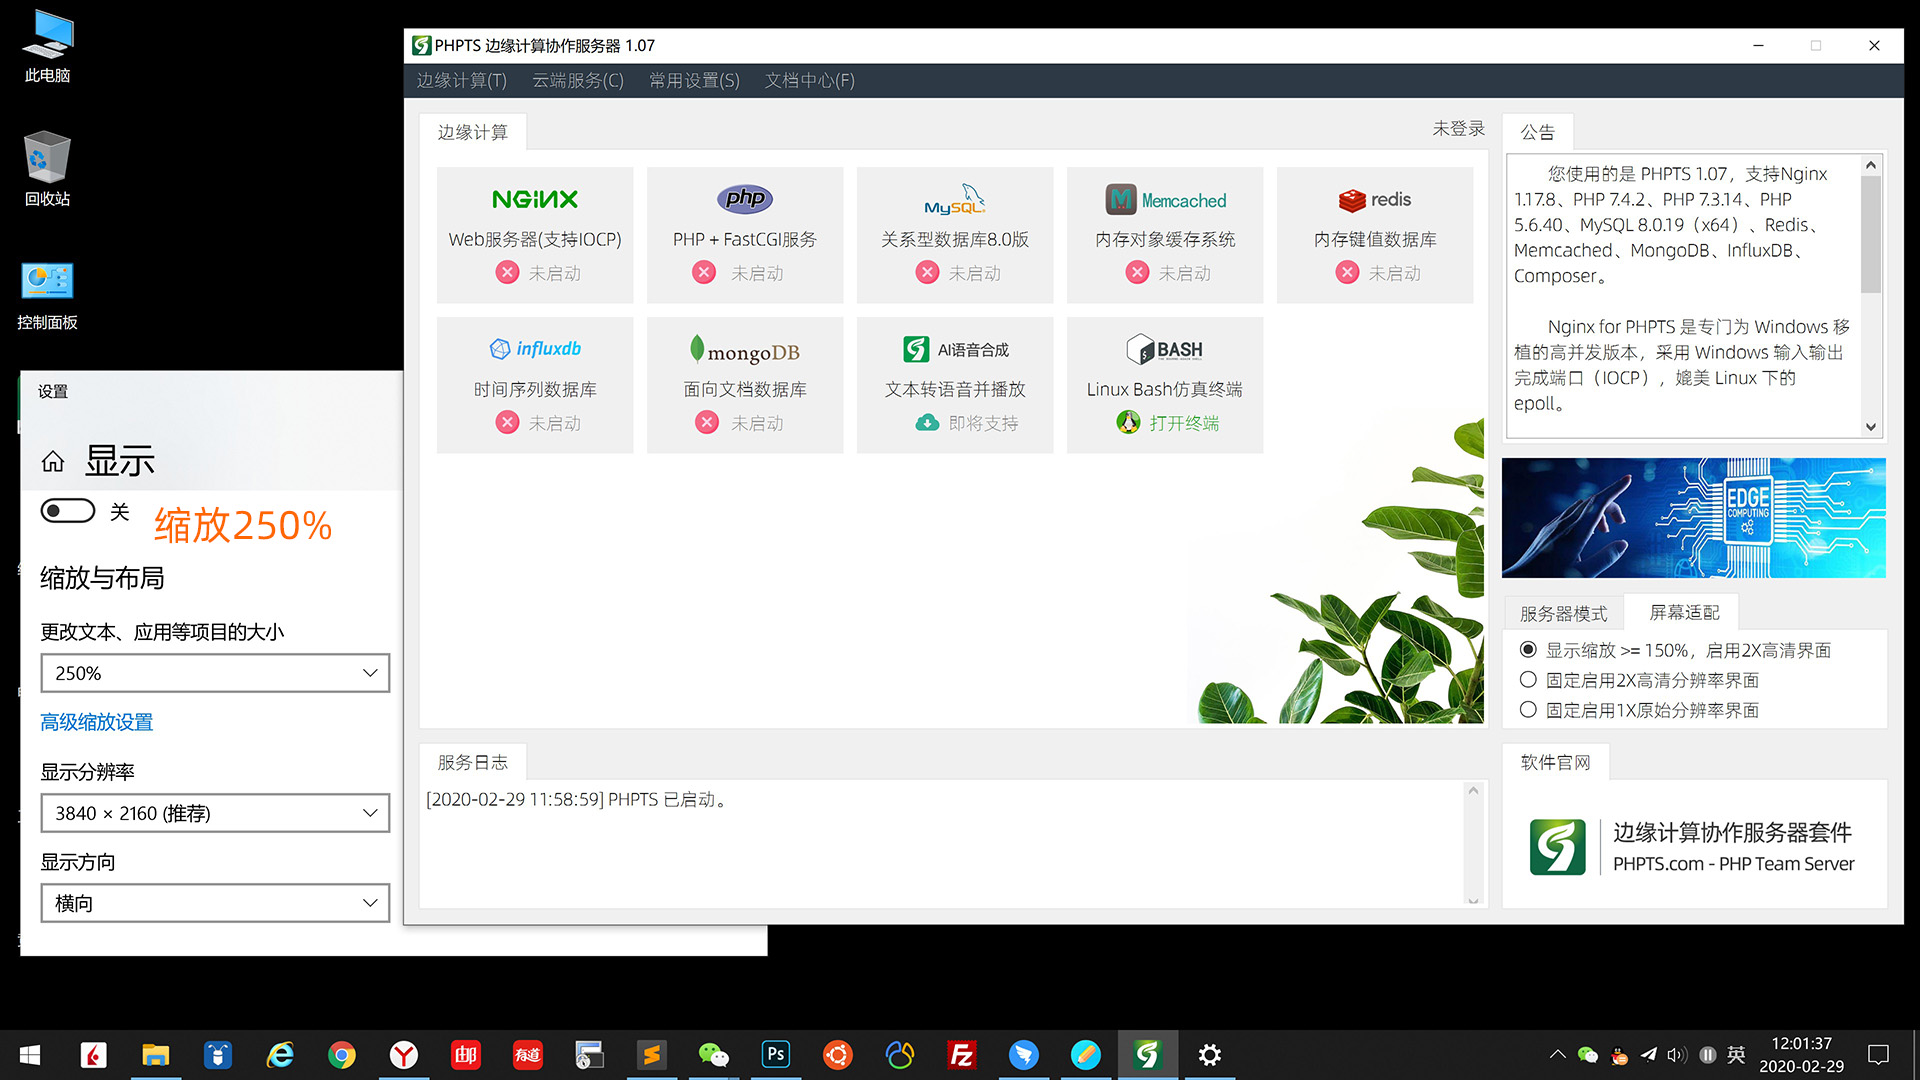Click the announcement panel scrollbar thumb
Image resolution: width=1920 pixels, height=1080 pixels.
(1871, 234)
